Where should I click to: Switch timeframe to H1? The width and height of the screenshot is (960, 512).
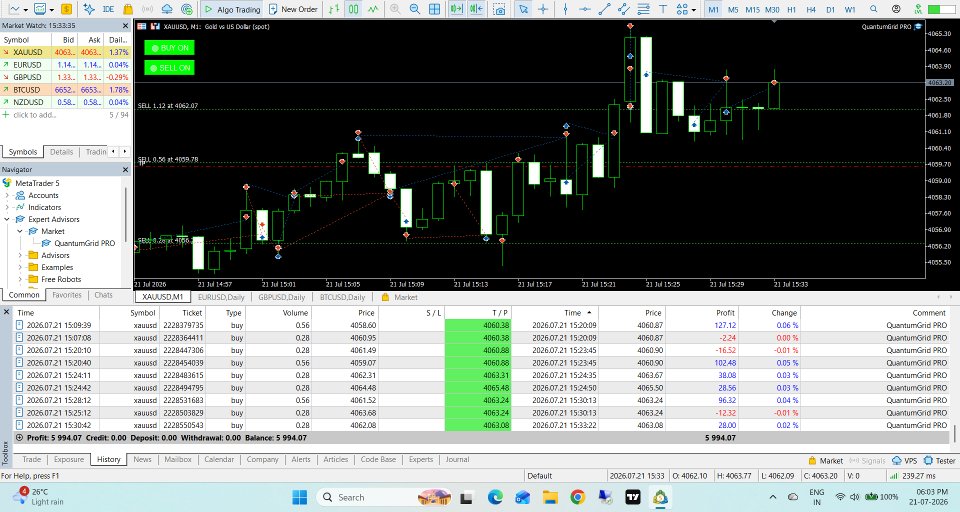(792, 9)
